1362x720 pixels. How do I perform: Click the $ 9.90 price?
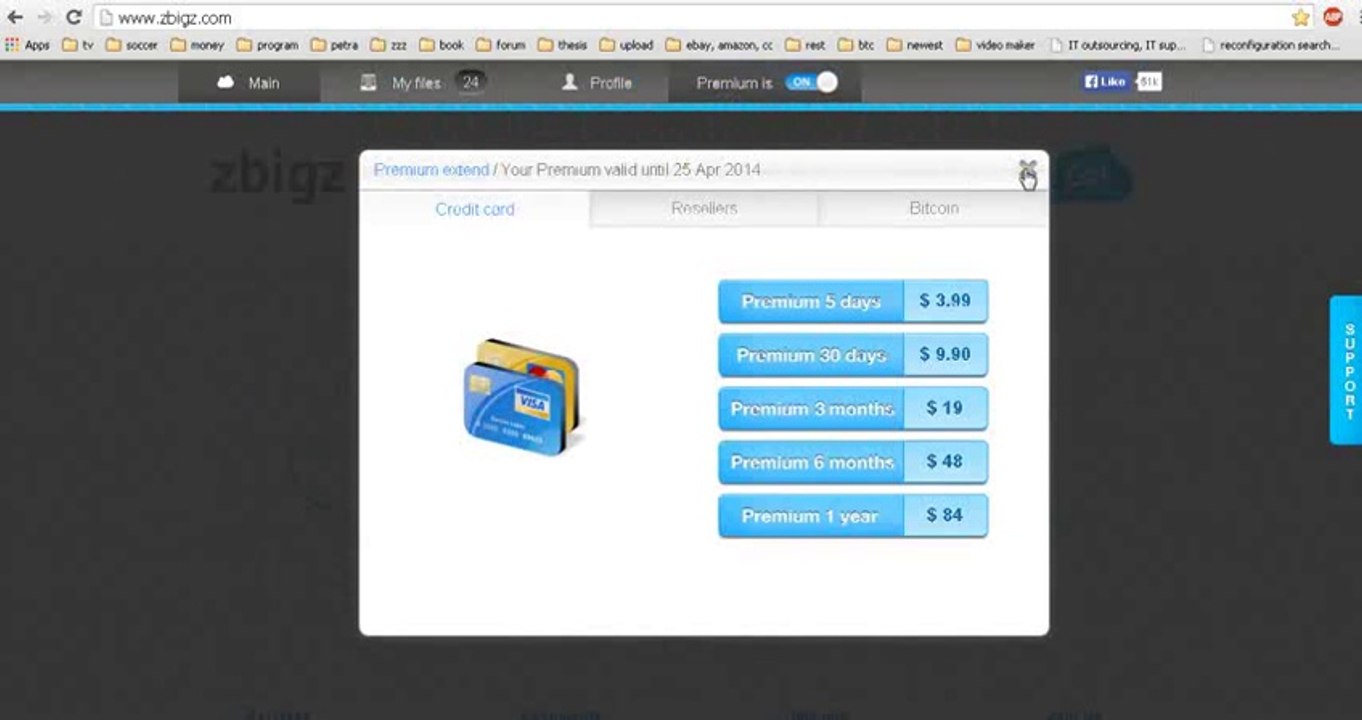[945, 355]
